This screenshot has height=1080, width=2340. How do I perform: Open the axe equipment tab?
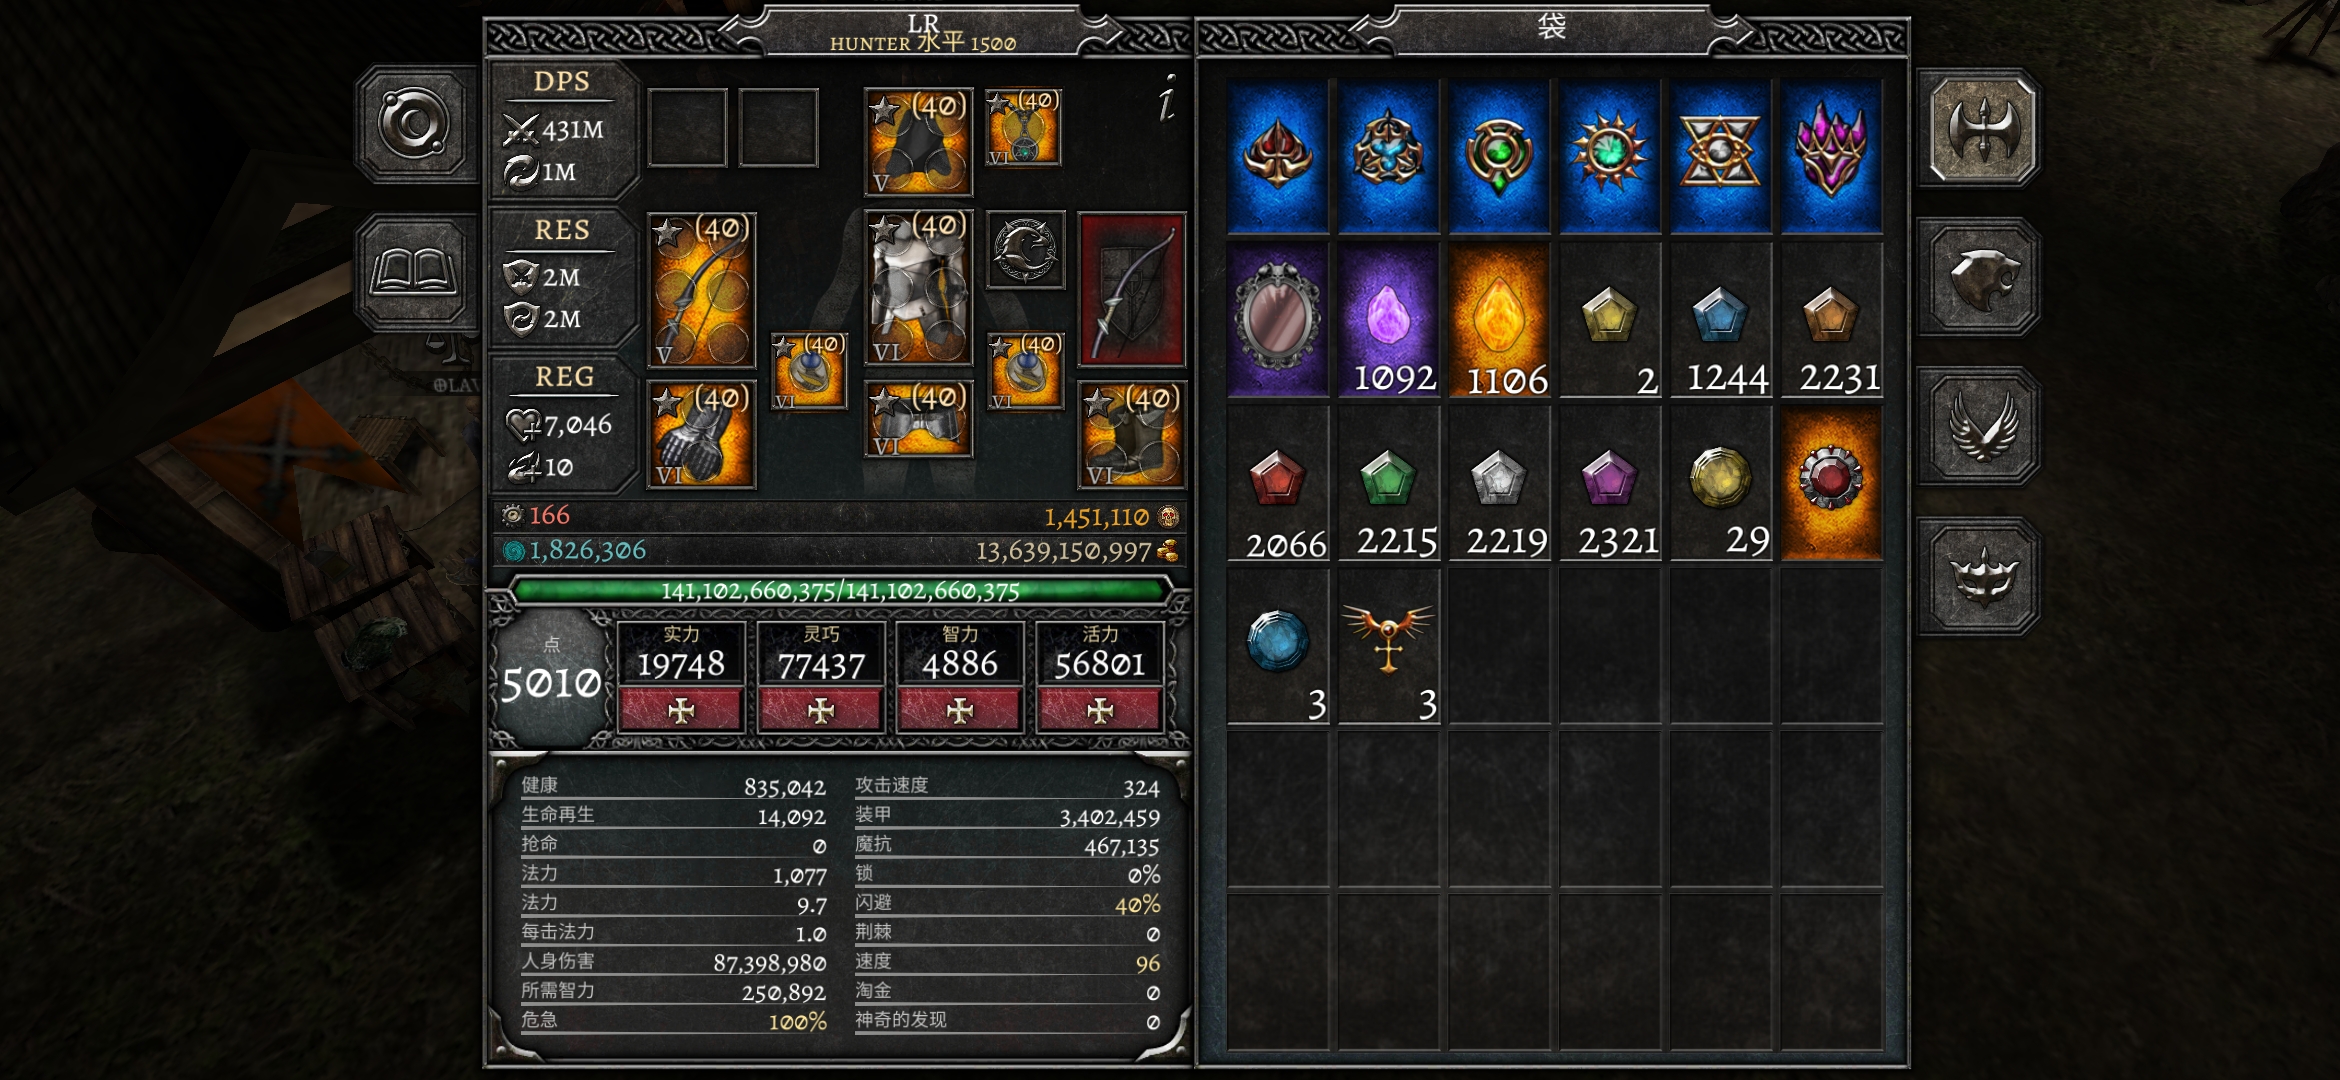1979,128
